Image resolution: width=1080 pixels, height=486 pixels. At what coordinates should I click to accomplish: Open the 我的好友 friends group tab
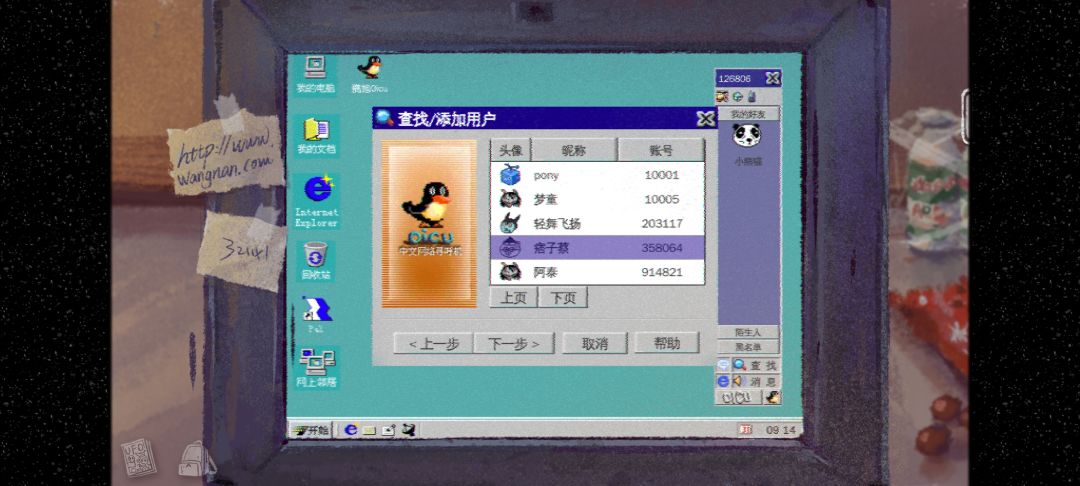[748, 114]
